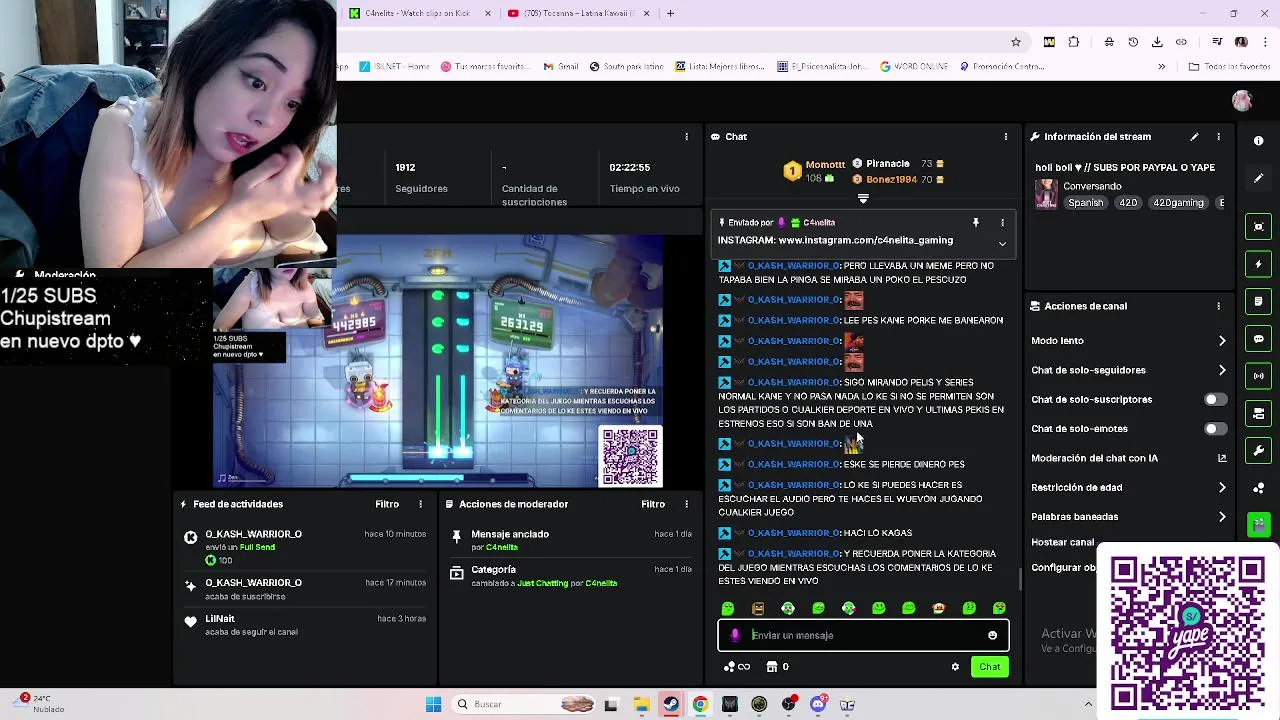
Task: Open the Información del stream options menu
Action: coord(1218,136)
